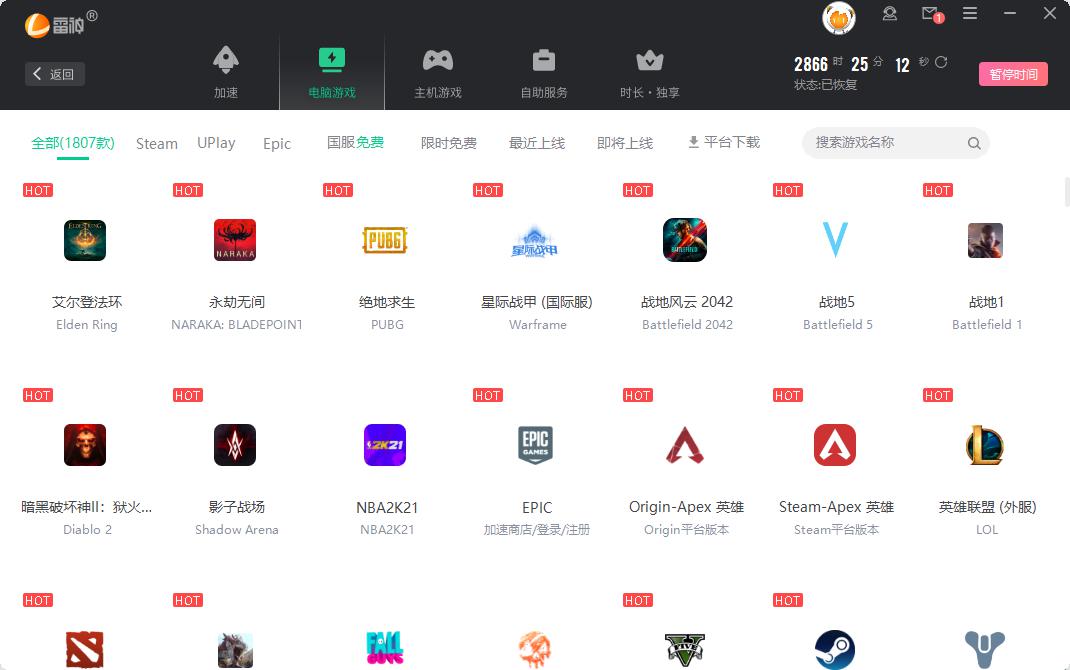Click the user avatar profile picture

coord(838,17)
